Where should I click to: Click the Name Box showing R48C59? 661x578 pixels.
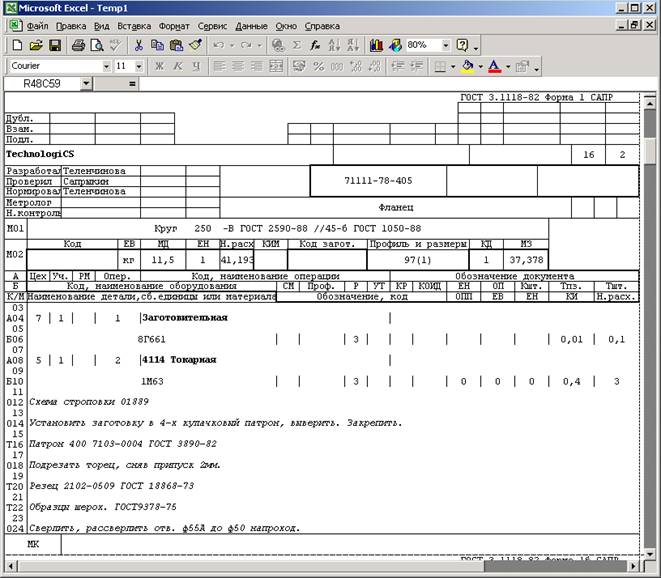pyautogui.click(x=45, y=84)
